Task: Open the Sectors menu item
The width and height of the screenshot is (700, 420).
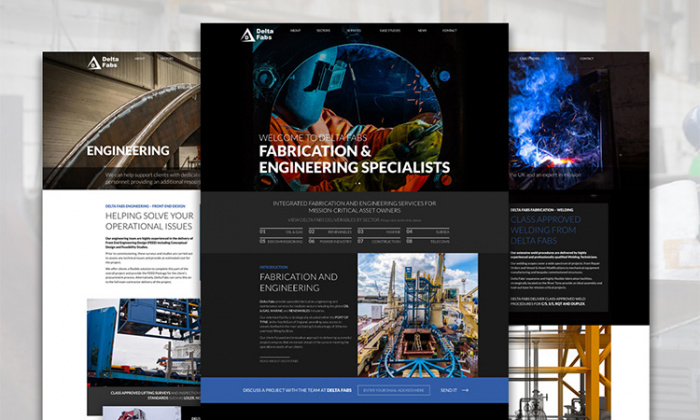Action: coord(324,31)
